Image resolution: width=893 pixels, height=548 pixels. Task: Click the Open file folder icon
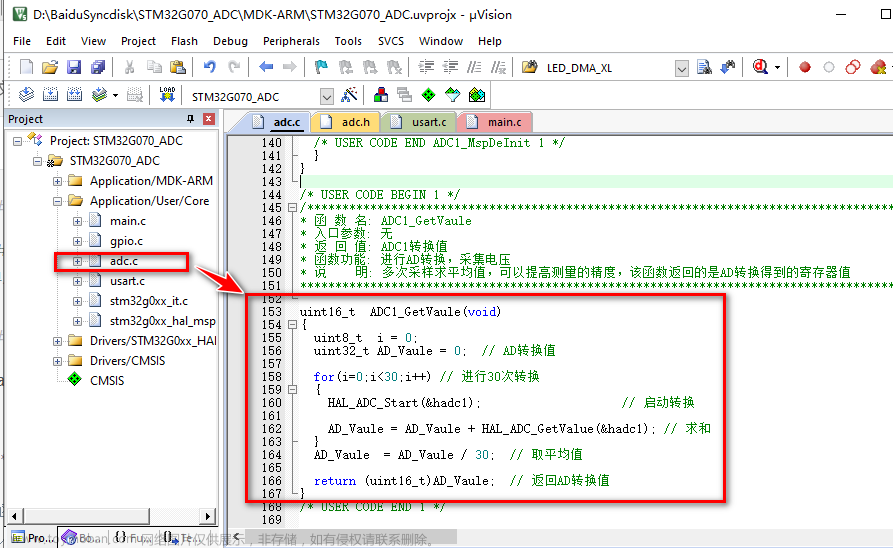50,67
